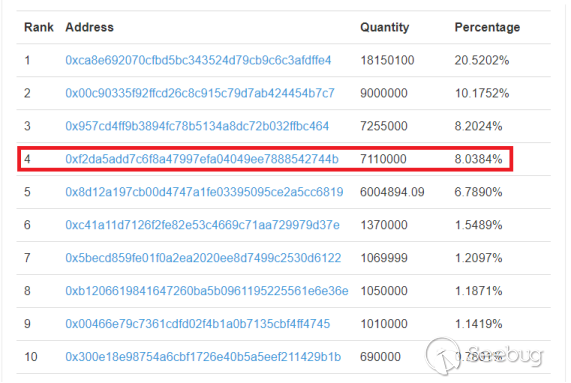Viewport: 571px width, 383px height.
Task: Click the Address column header
Action: 90,27
